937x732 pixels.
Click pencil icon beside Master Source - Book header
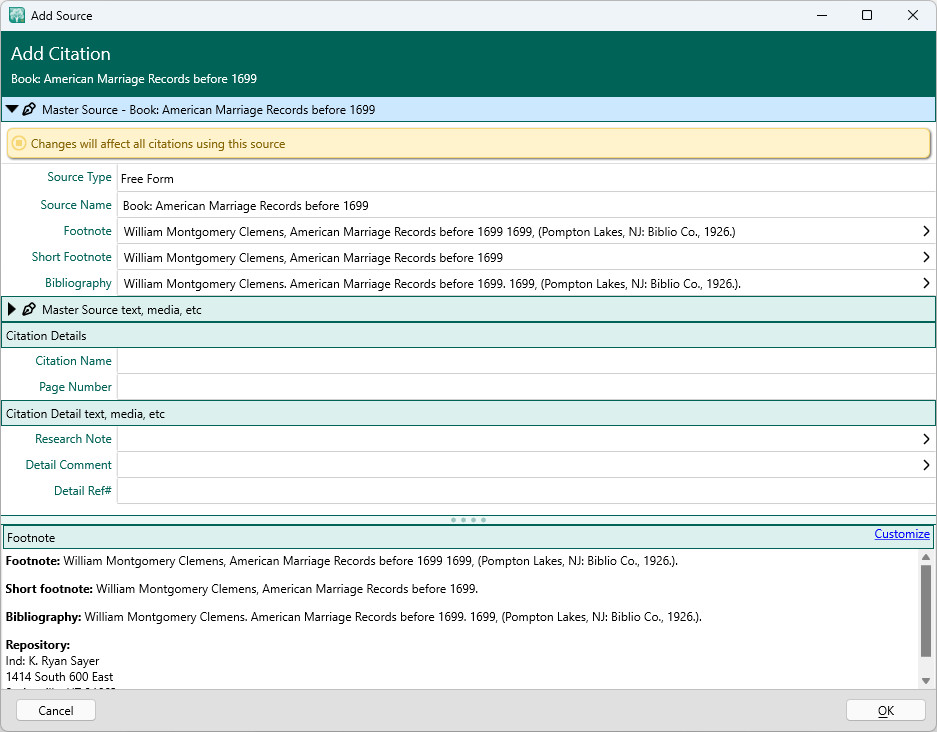29,109
